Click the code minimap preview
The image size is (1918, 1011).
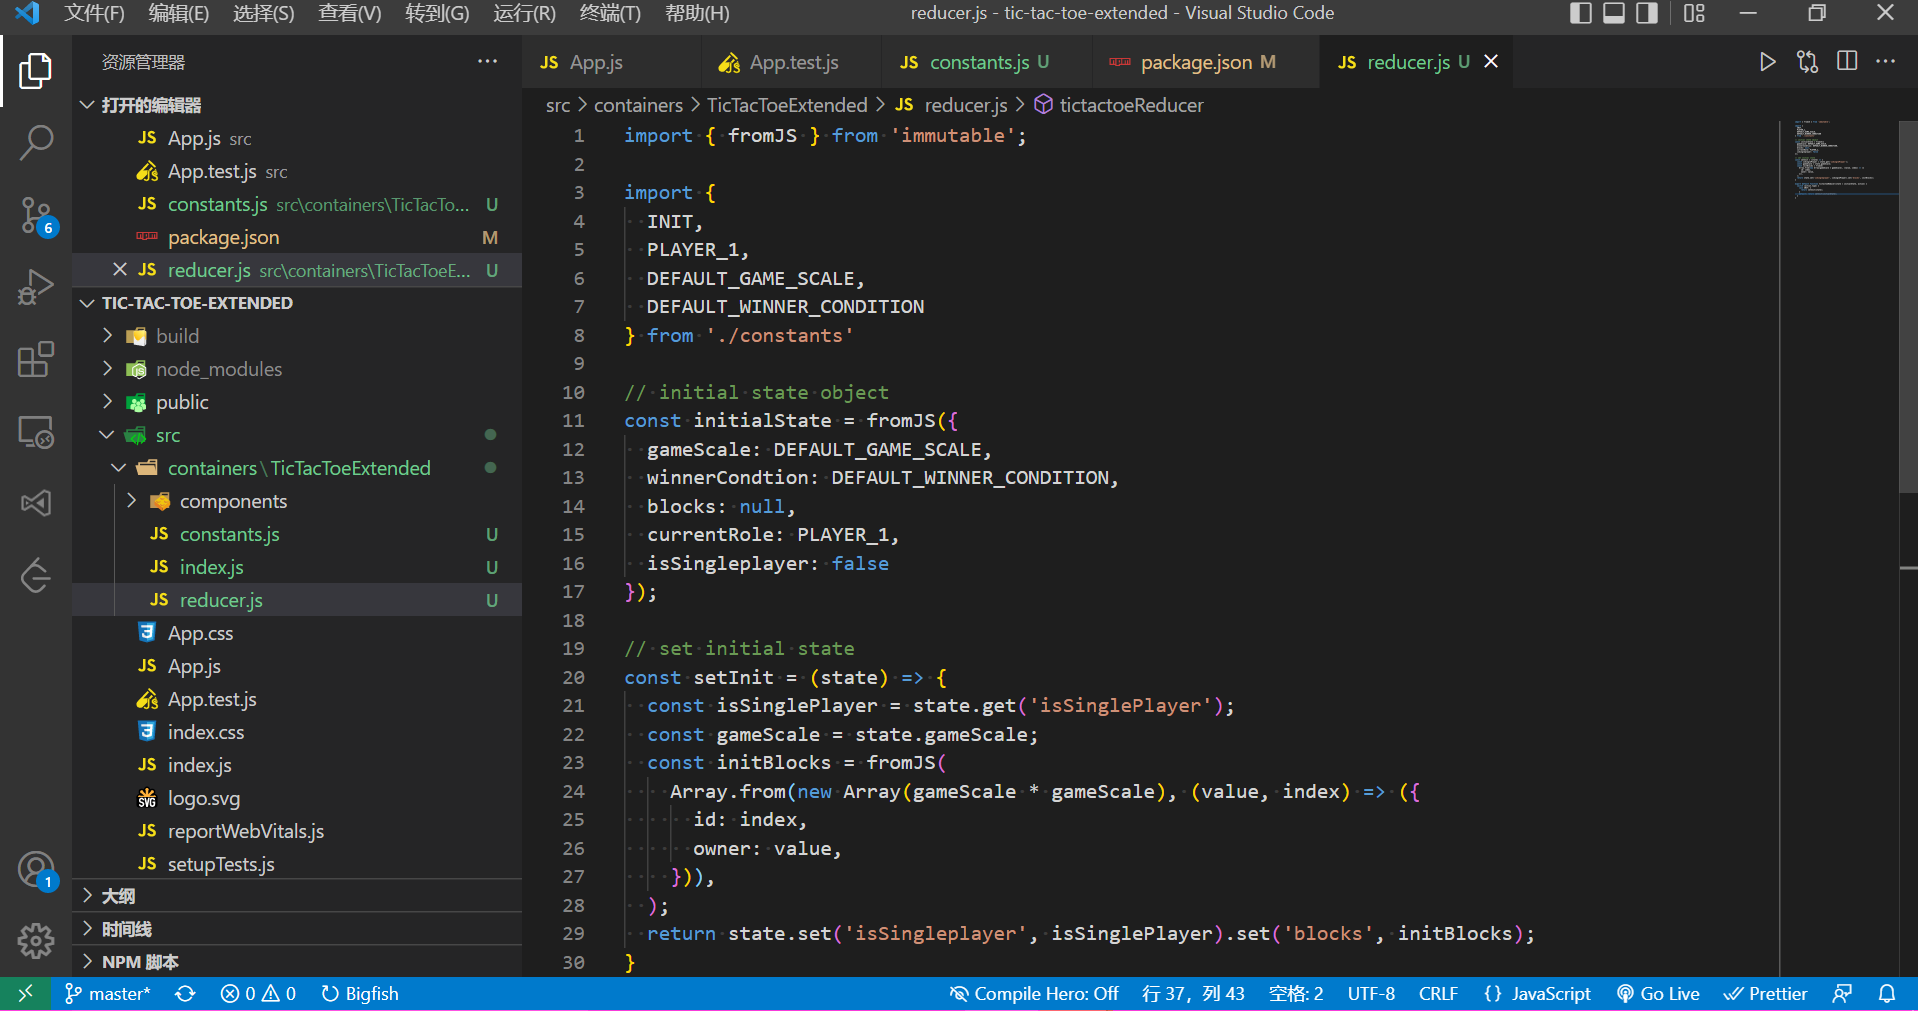click(1835, 160)
